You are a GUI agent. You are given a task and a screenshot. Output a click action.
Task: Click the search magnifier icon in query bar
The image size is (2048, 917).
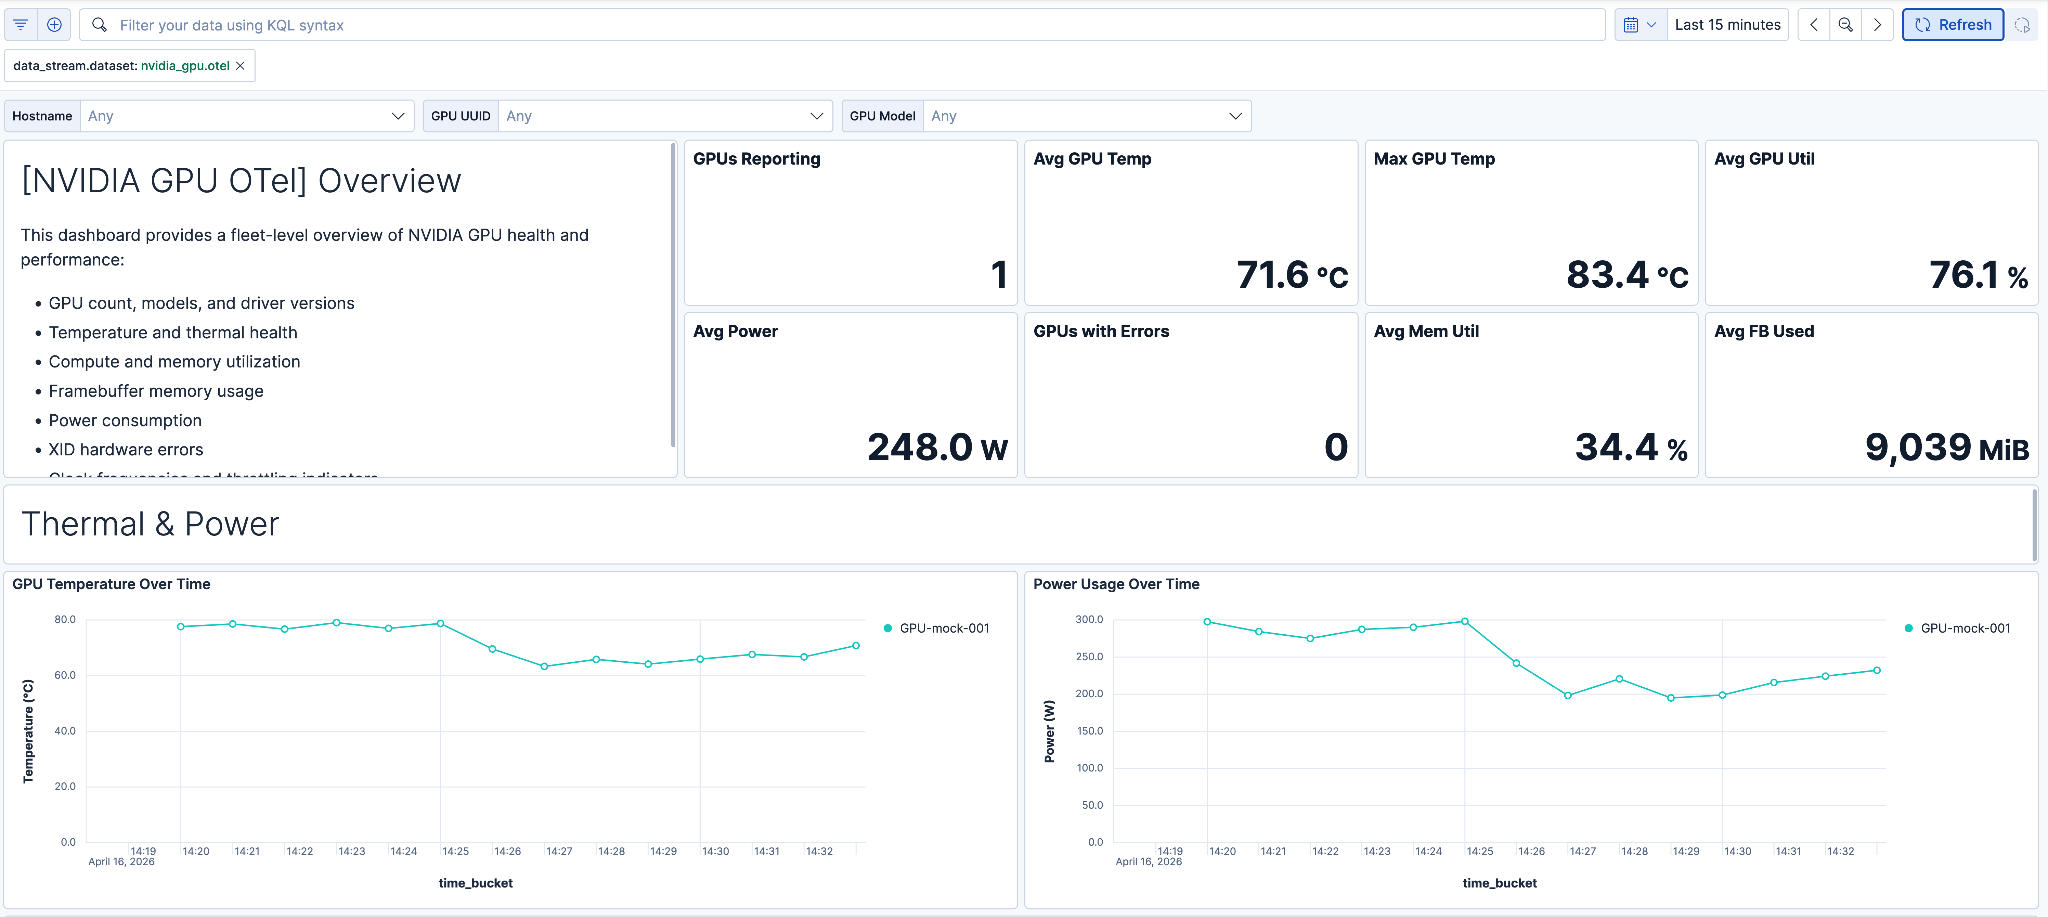point(99,25)
